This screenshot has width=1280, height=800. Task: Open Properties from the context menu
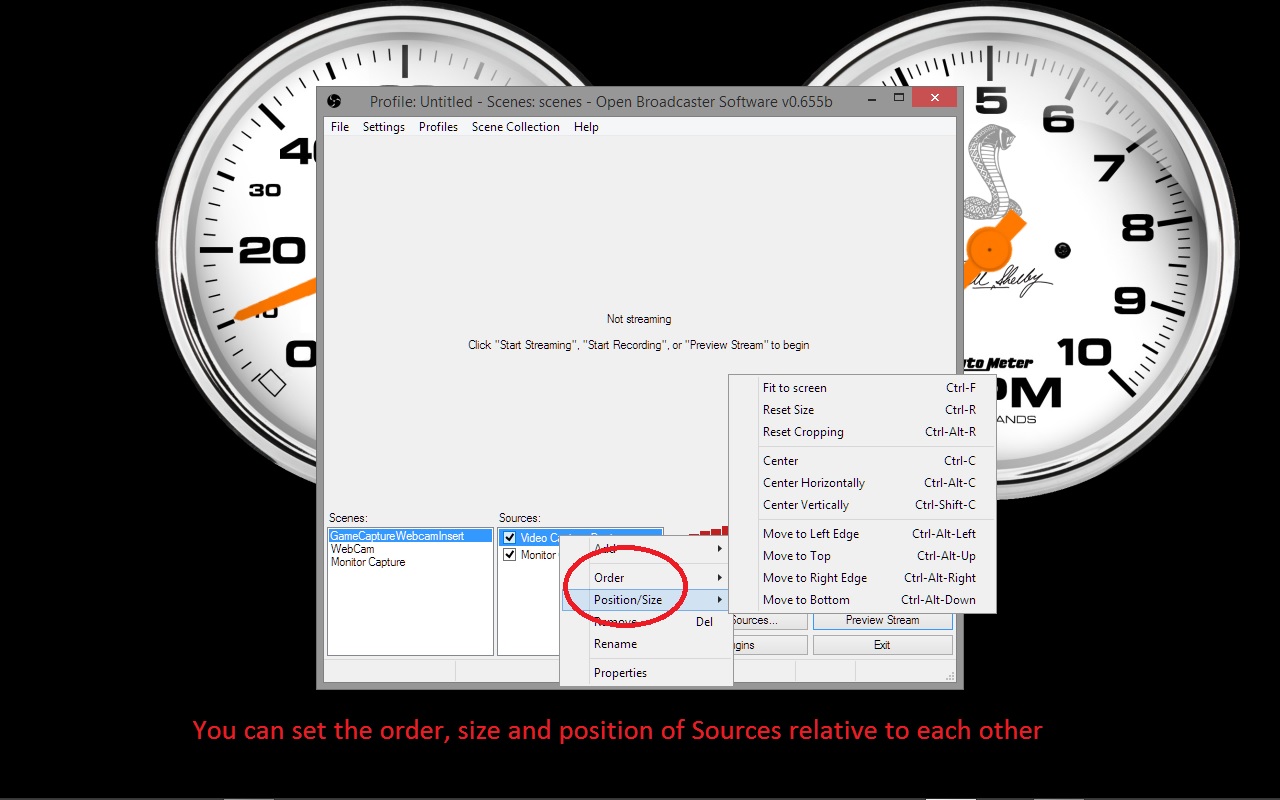pyautogui.click(x=646, y=673)
